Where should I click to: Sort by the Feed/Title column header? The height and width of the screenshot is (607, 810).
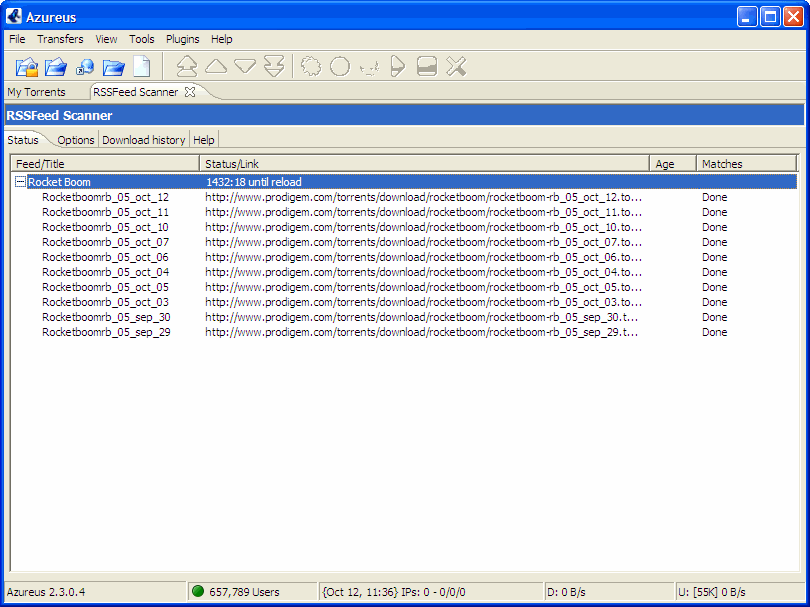click(105, 164)
